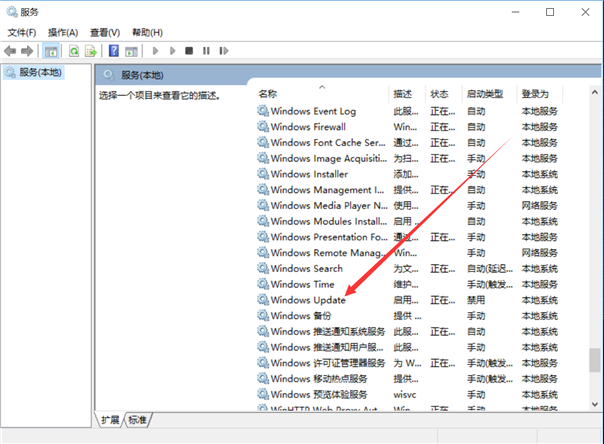
Task: Click the second play arrow toolbar icon
Action: (x=172, y=51)
